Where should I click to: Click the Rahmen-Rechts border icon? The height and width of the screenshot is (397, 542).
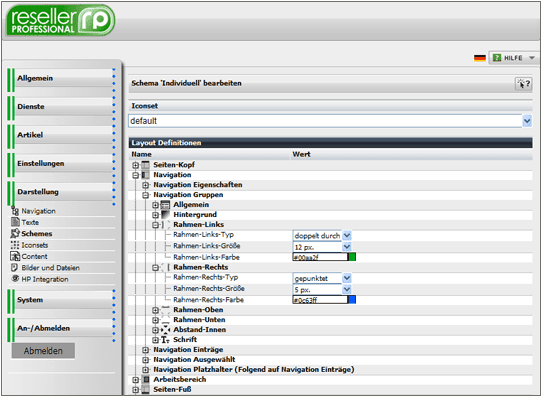pyautogui.click(x=166, y=267)
